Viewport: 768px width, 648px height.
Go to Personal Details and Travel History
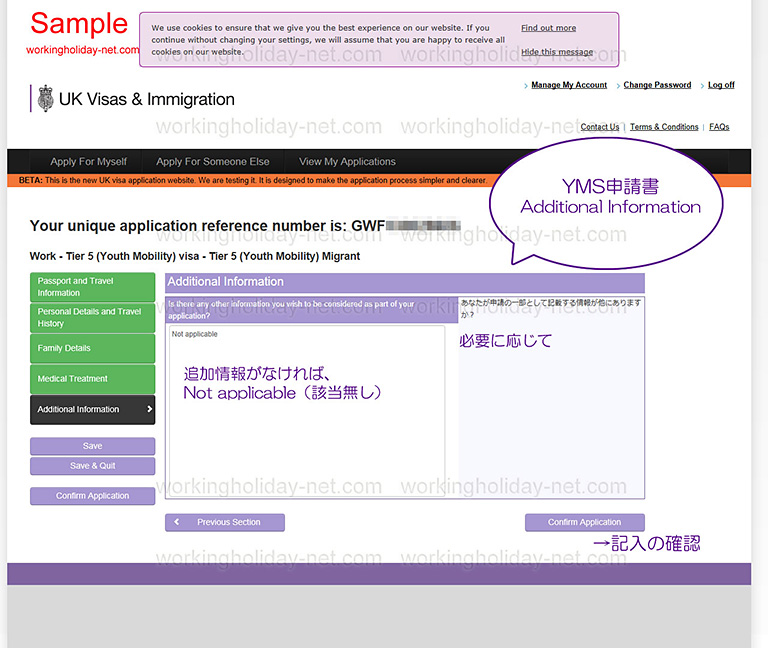click(x=93, y=318)
